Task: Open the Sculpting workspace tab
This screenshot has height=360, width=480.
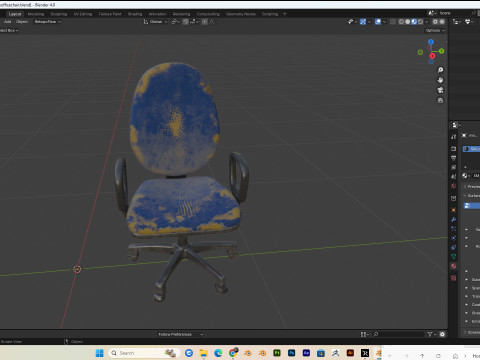Action: coord(59,14)
